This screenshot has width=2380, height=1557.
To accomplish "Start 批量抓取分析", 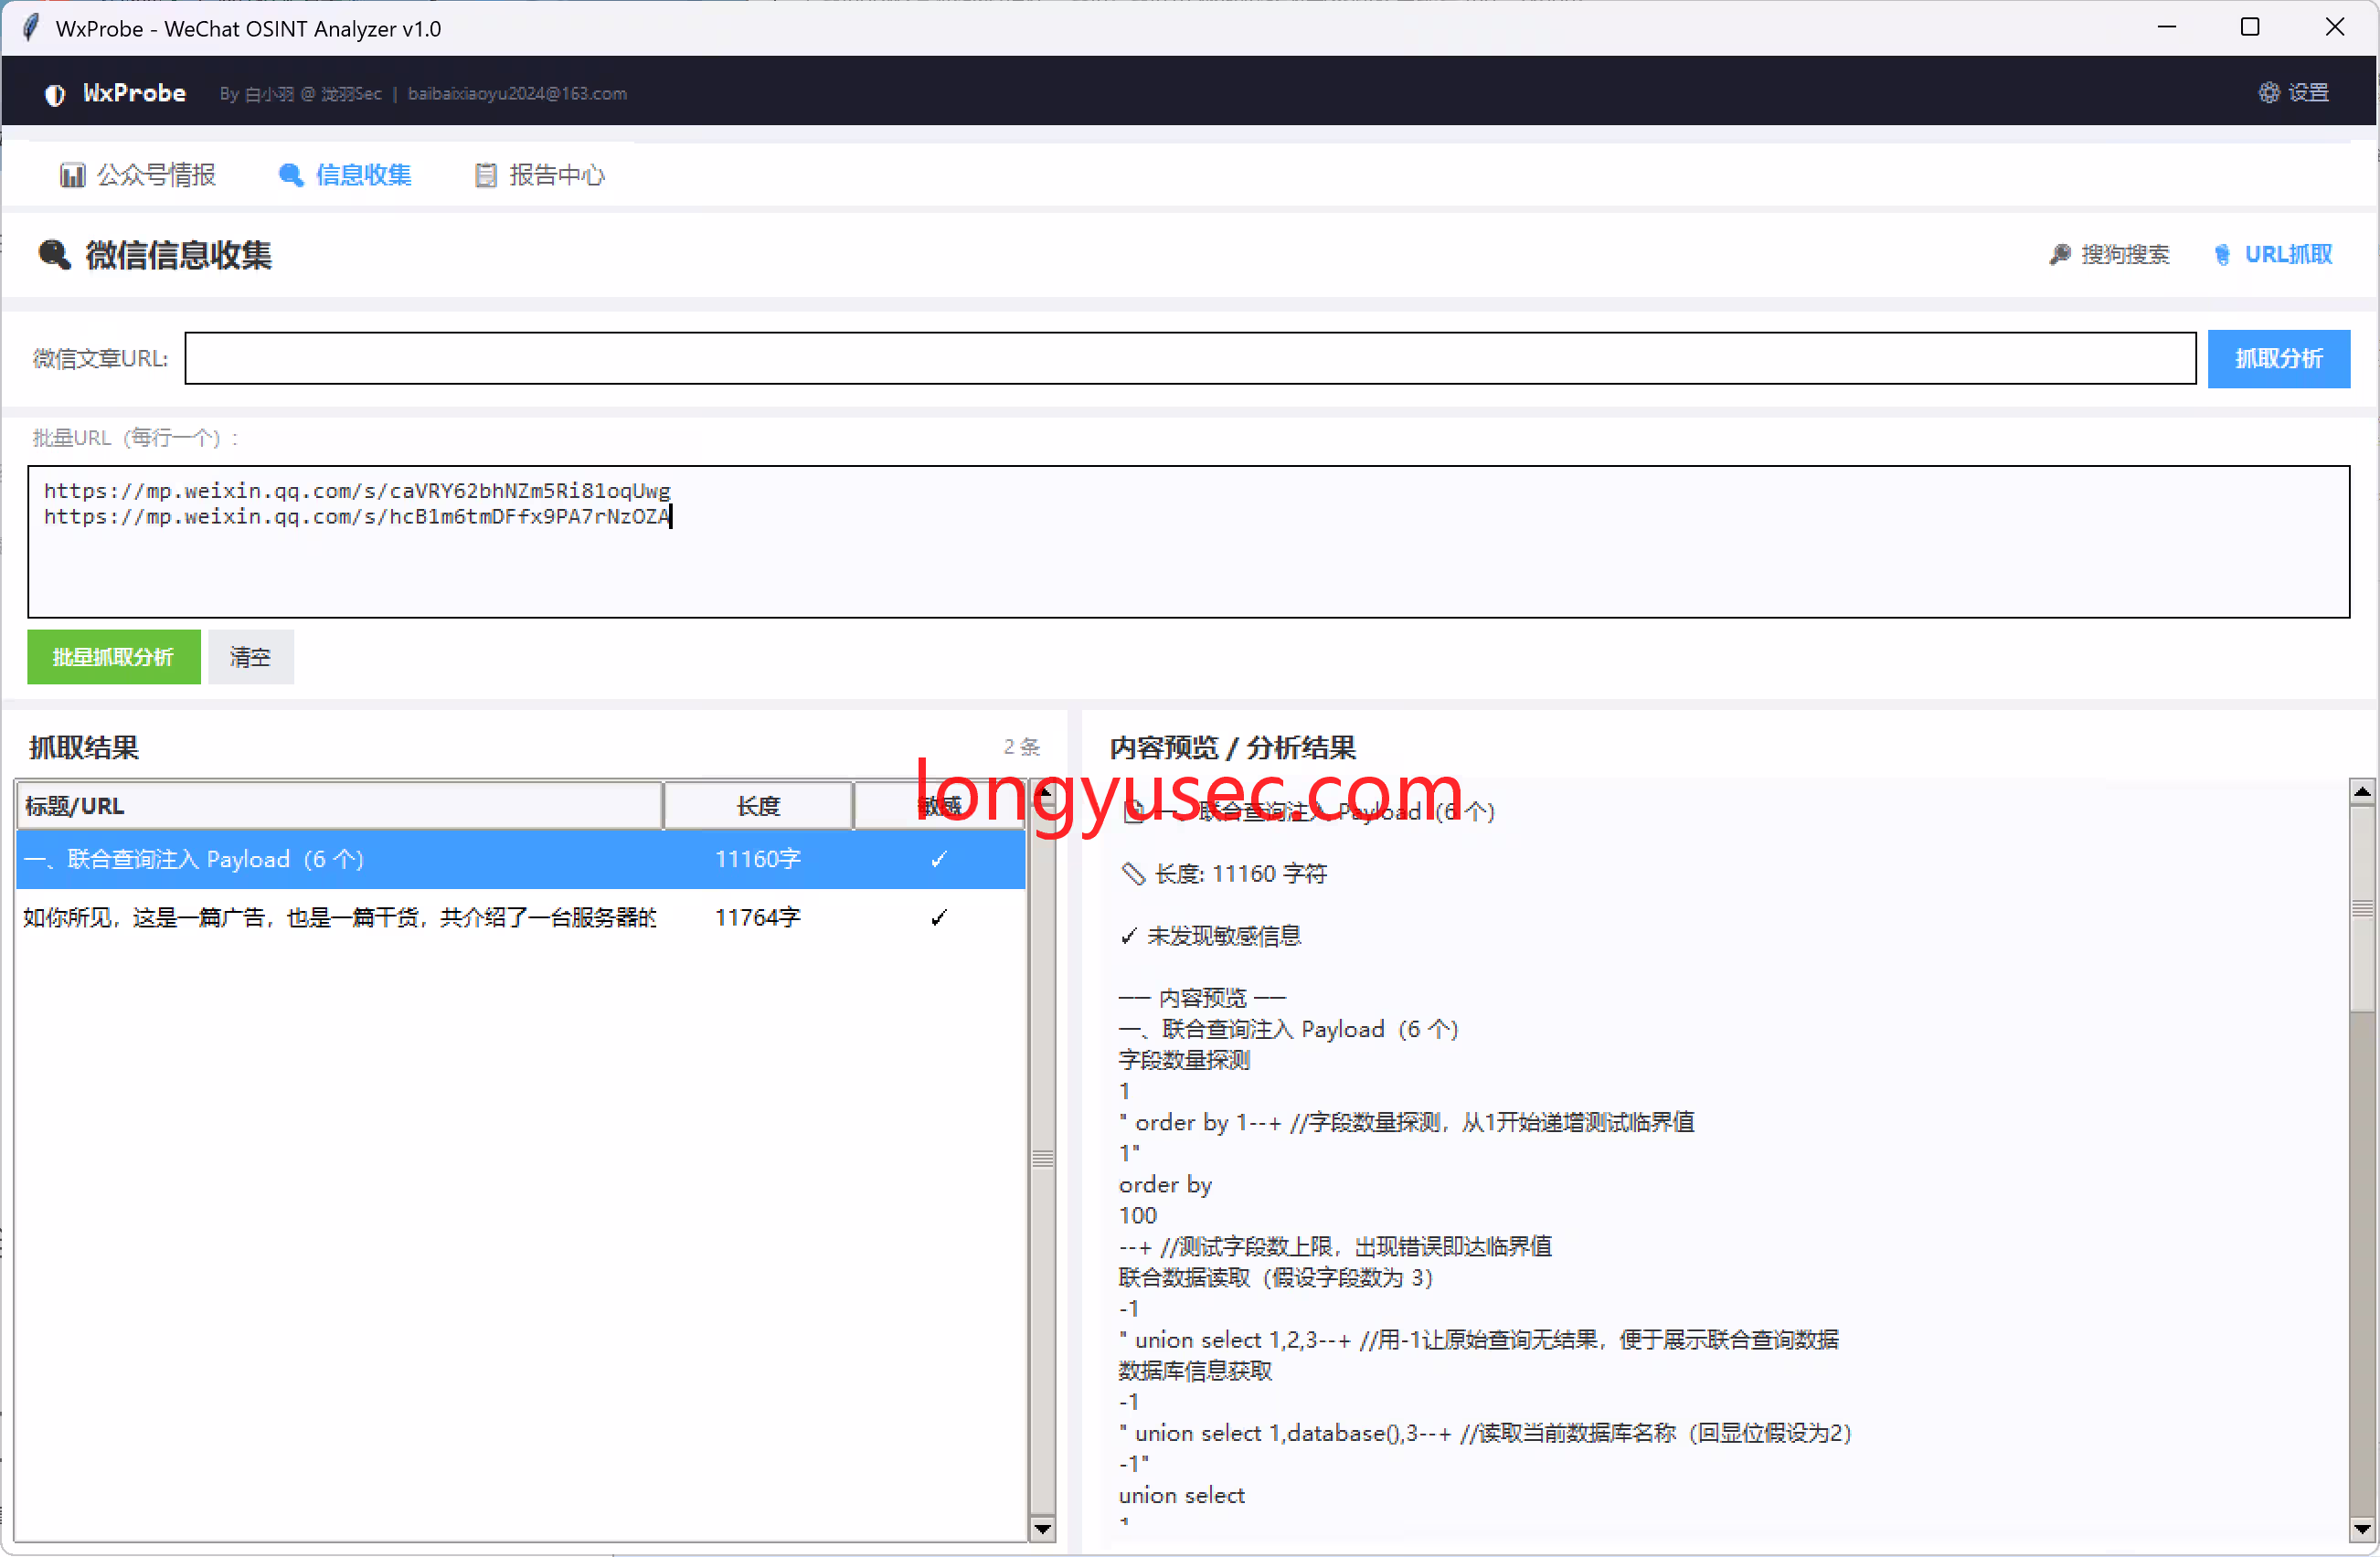I will click(113, 657).
